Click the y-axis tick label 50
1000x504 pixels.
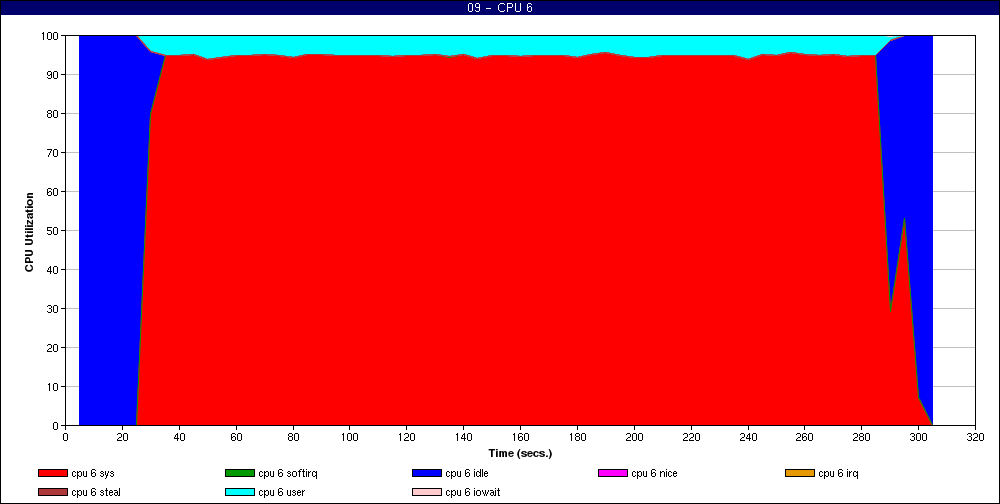(53, 230)
